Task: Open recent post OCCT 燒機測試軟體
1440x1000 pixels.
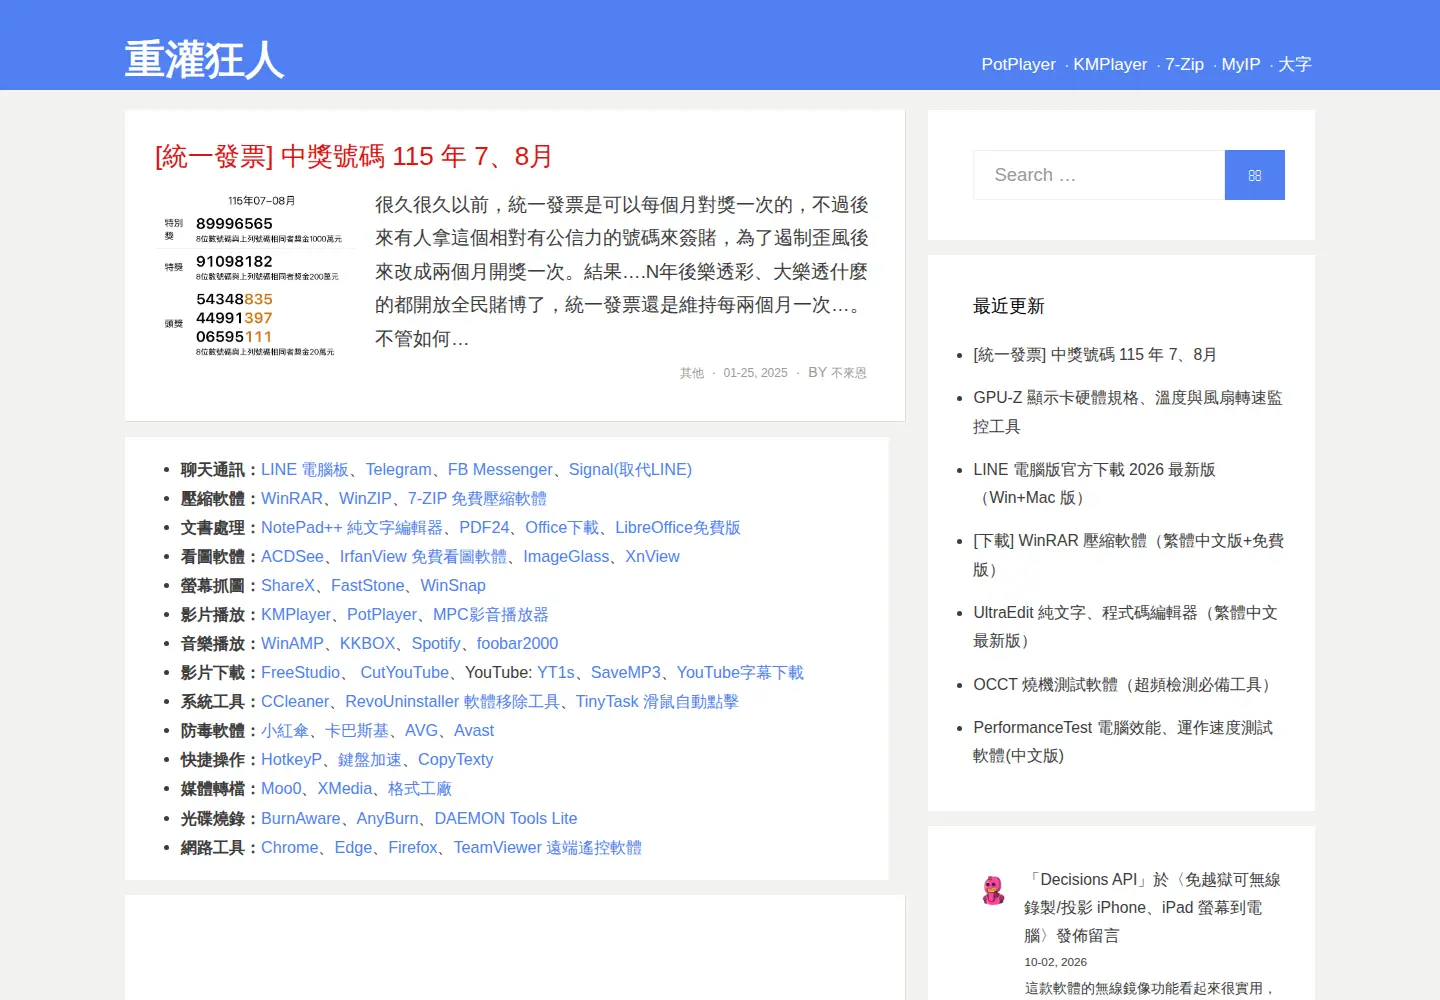Action: point(1125,684)
